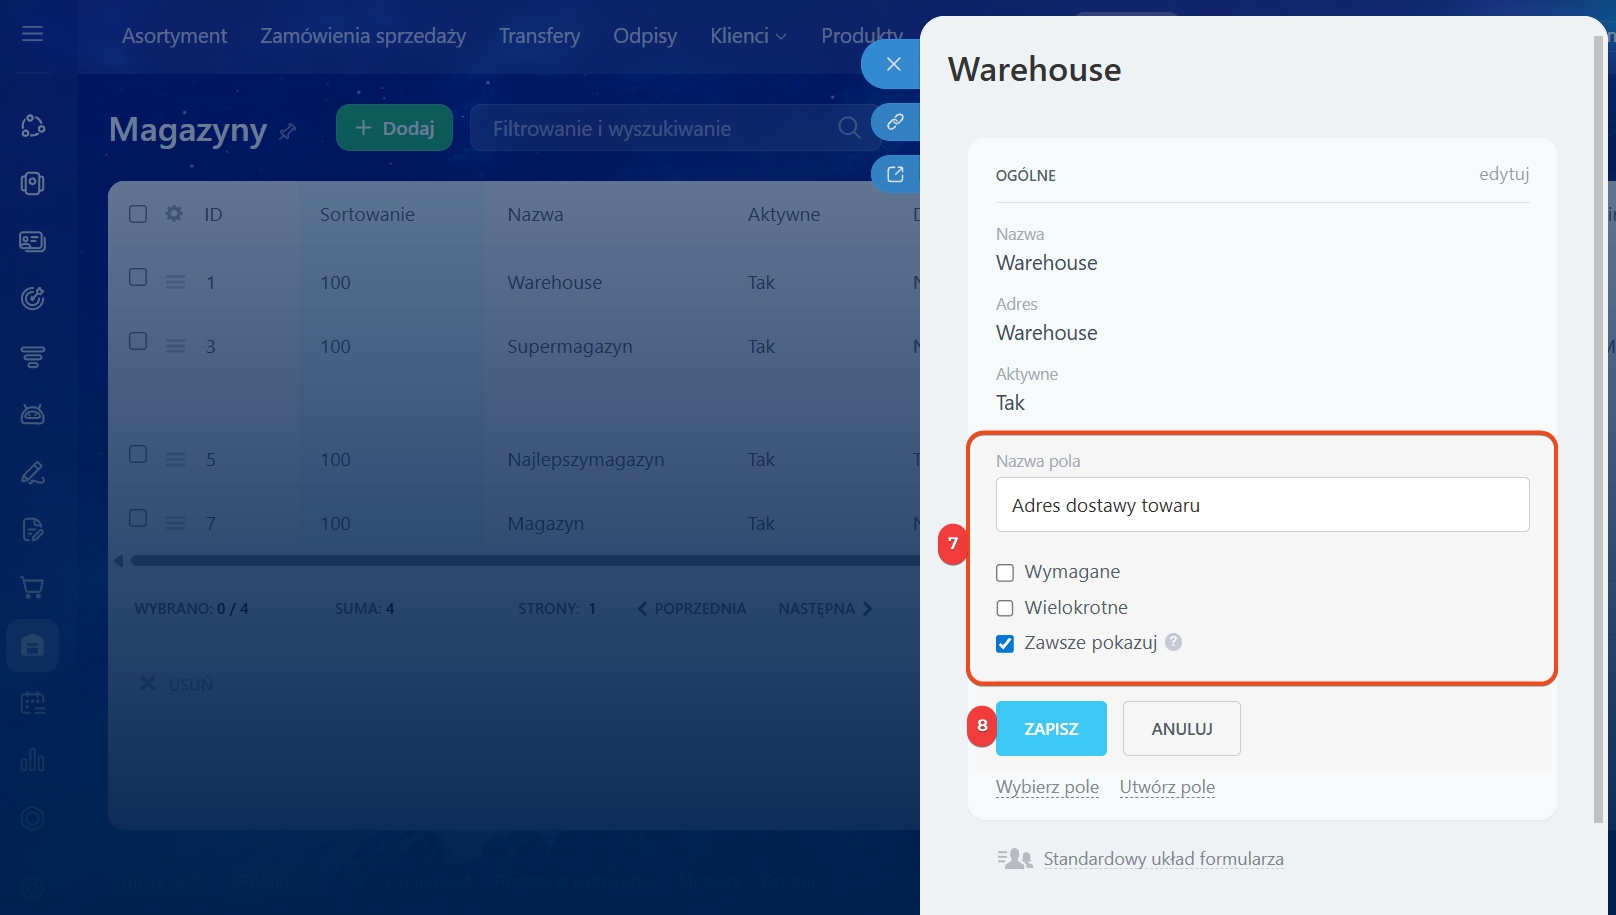Uncheck the Zawsze pokazuj checkbox

[1005, 643]
